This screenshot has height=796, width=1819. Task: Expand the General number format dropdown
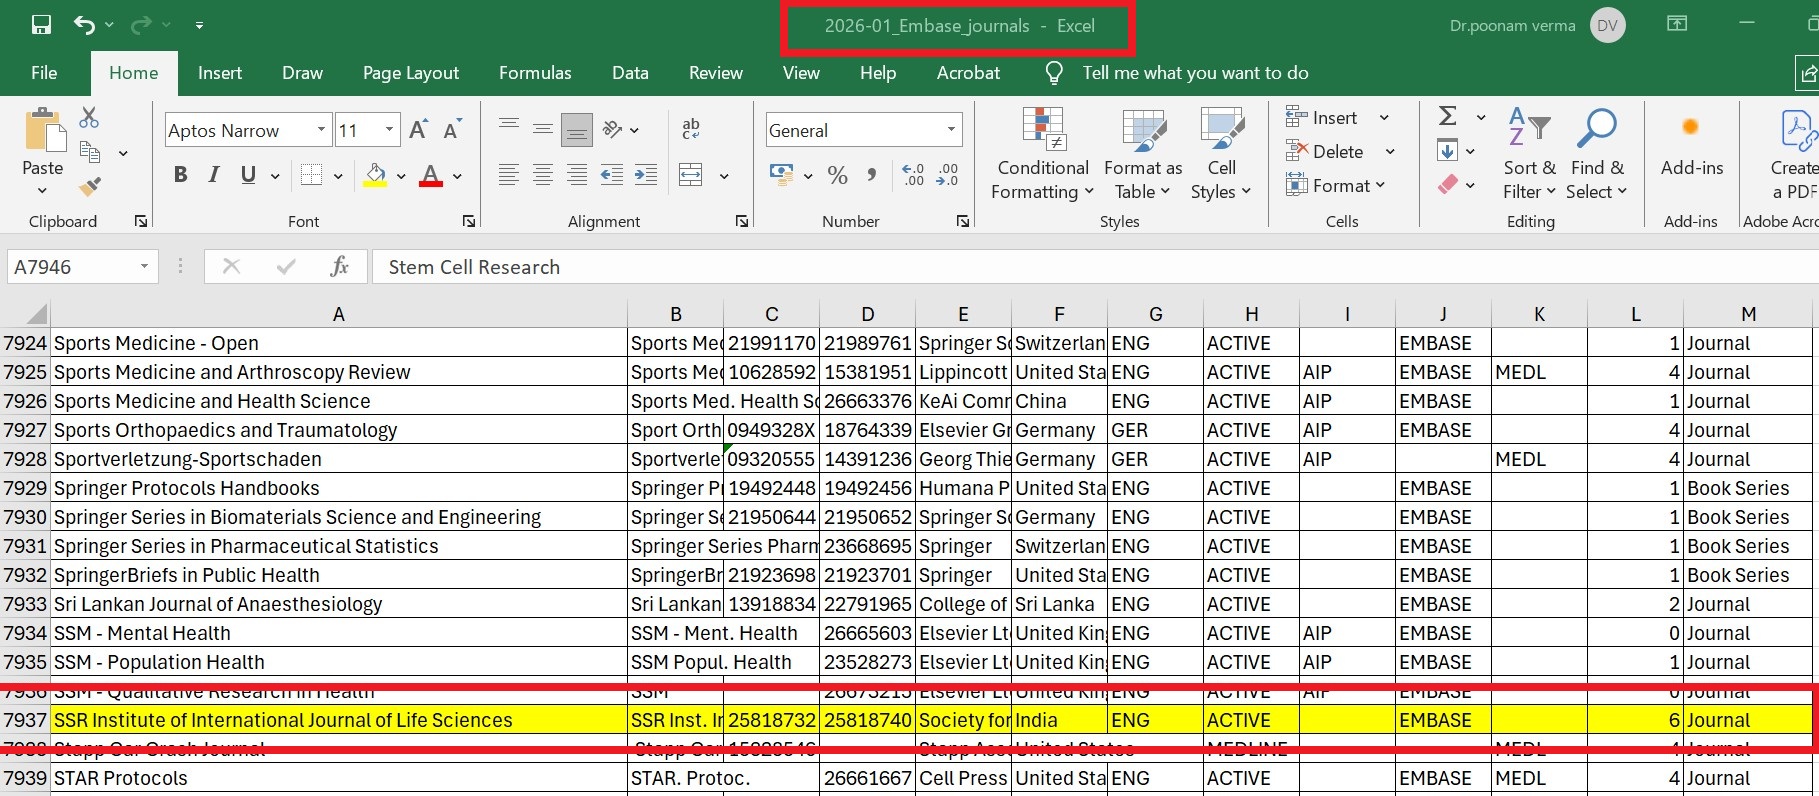[x=950, y=130]
